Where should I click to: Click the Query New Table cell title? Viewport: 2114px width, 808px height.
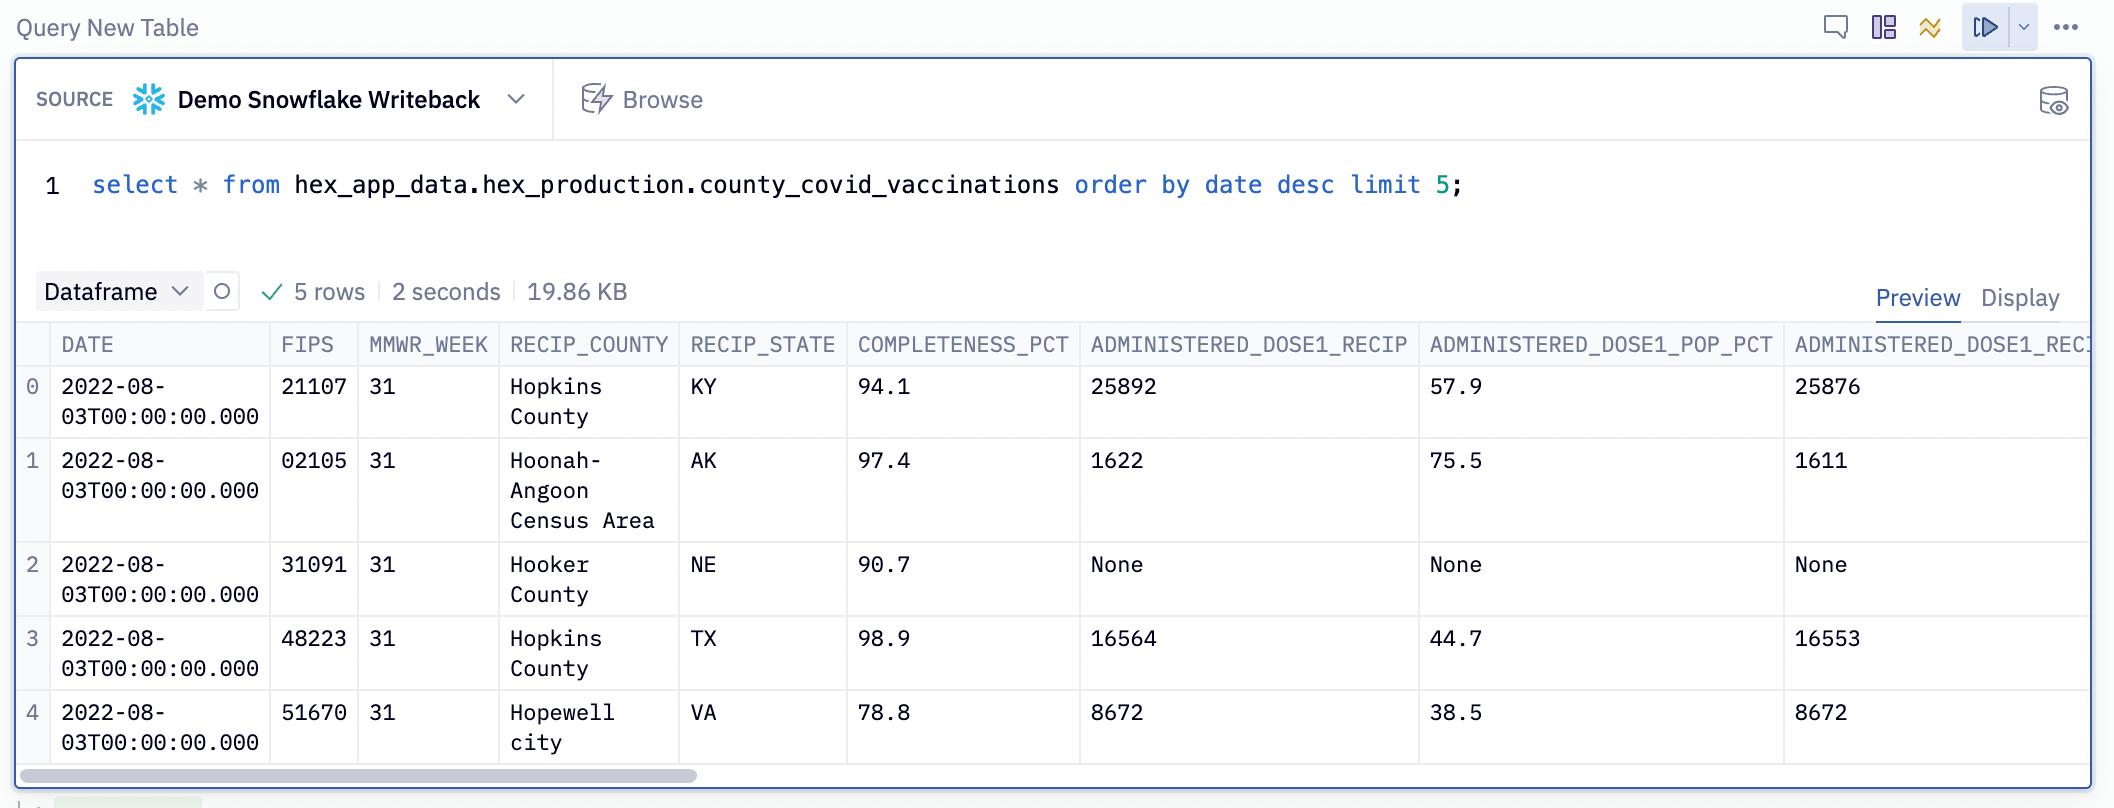107,28
